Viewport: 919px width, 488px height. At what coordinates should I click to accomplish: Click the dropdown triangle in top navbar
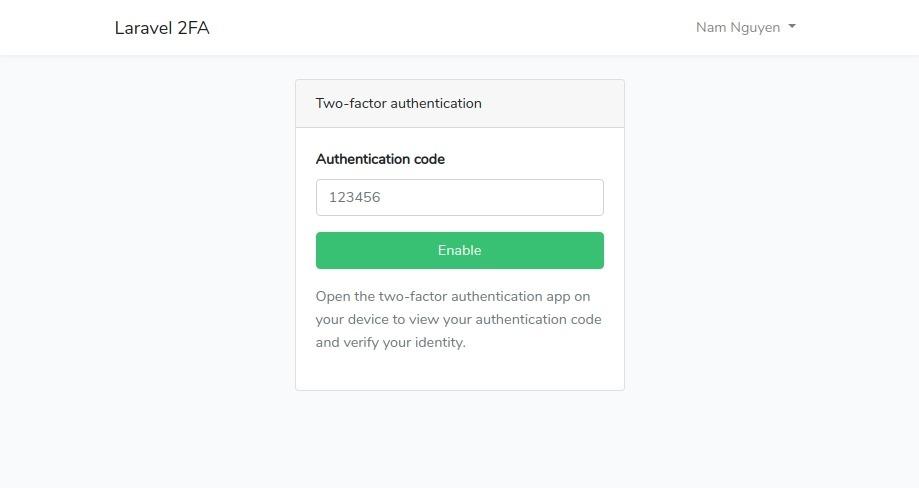tap(792, 27)
